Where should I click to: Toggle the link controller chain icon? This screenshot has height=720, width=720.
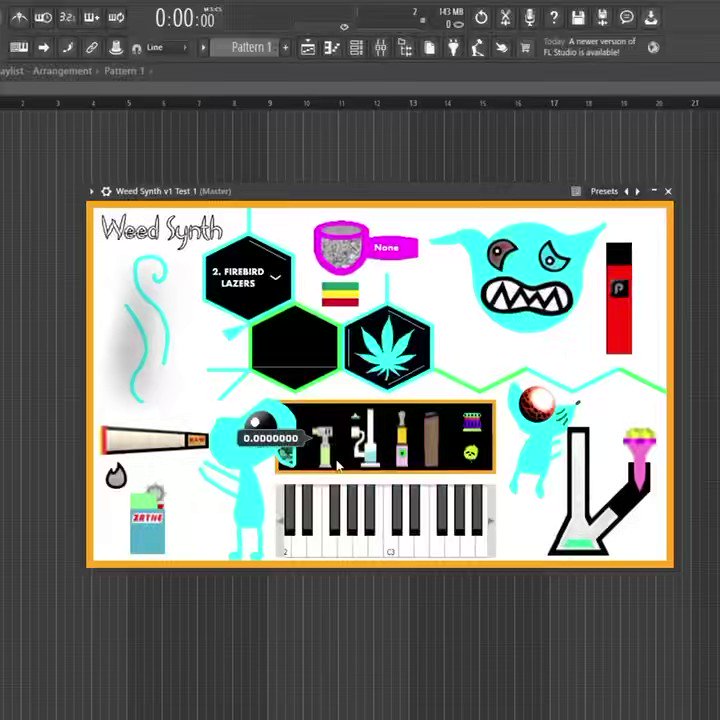[92, 47]
